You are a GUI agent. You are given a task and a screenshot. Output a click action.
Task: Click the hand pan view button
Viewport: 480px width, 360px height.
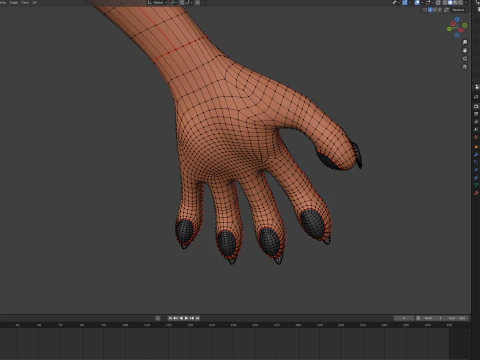pos(465,50)
